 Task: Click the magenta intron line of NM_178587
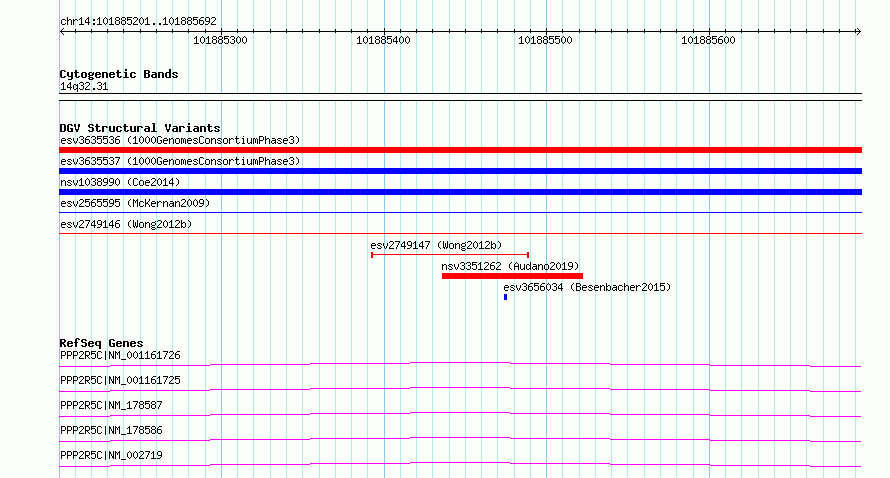point(460,413)
